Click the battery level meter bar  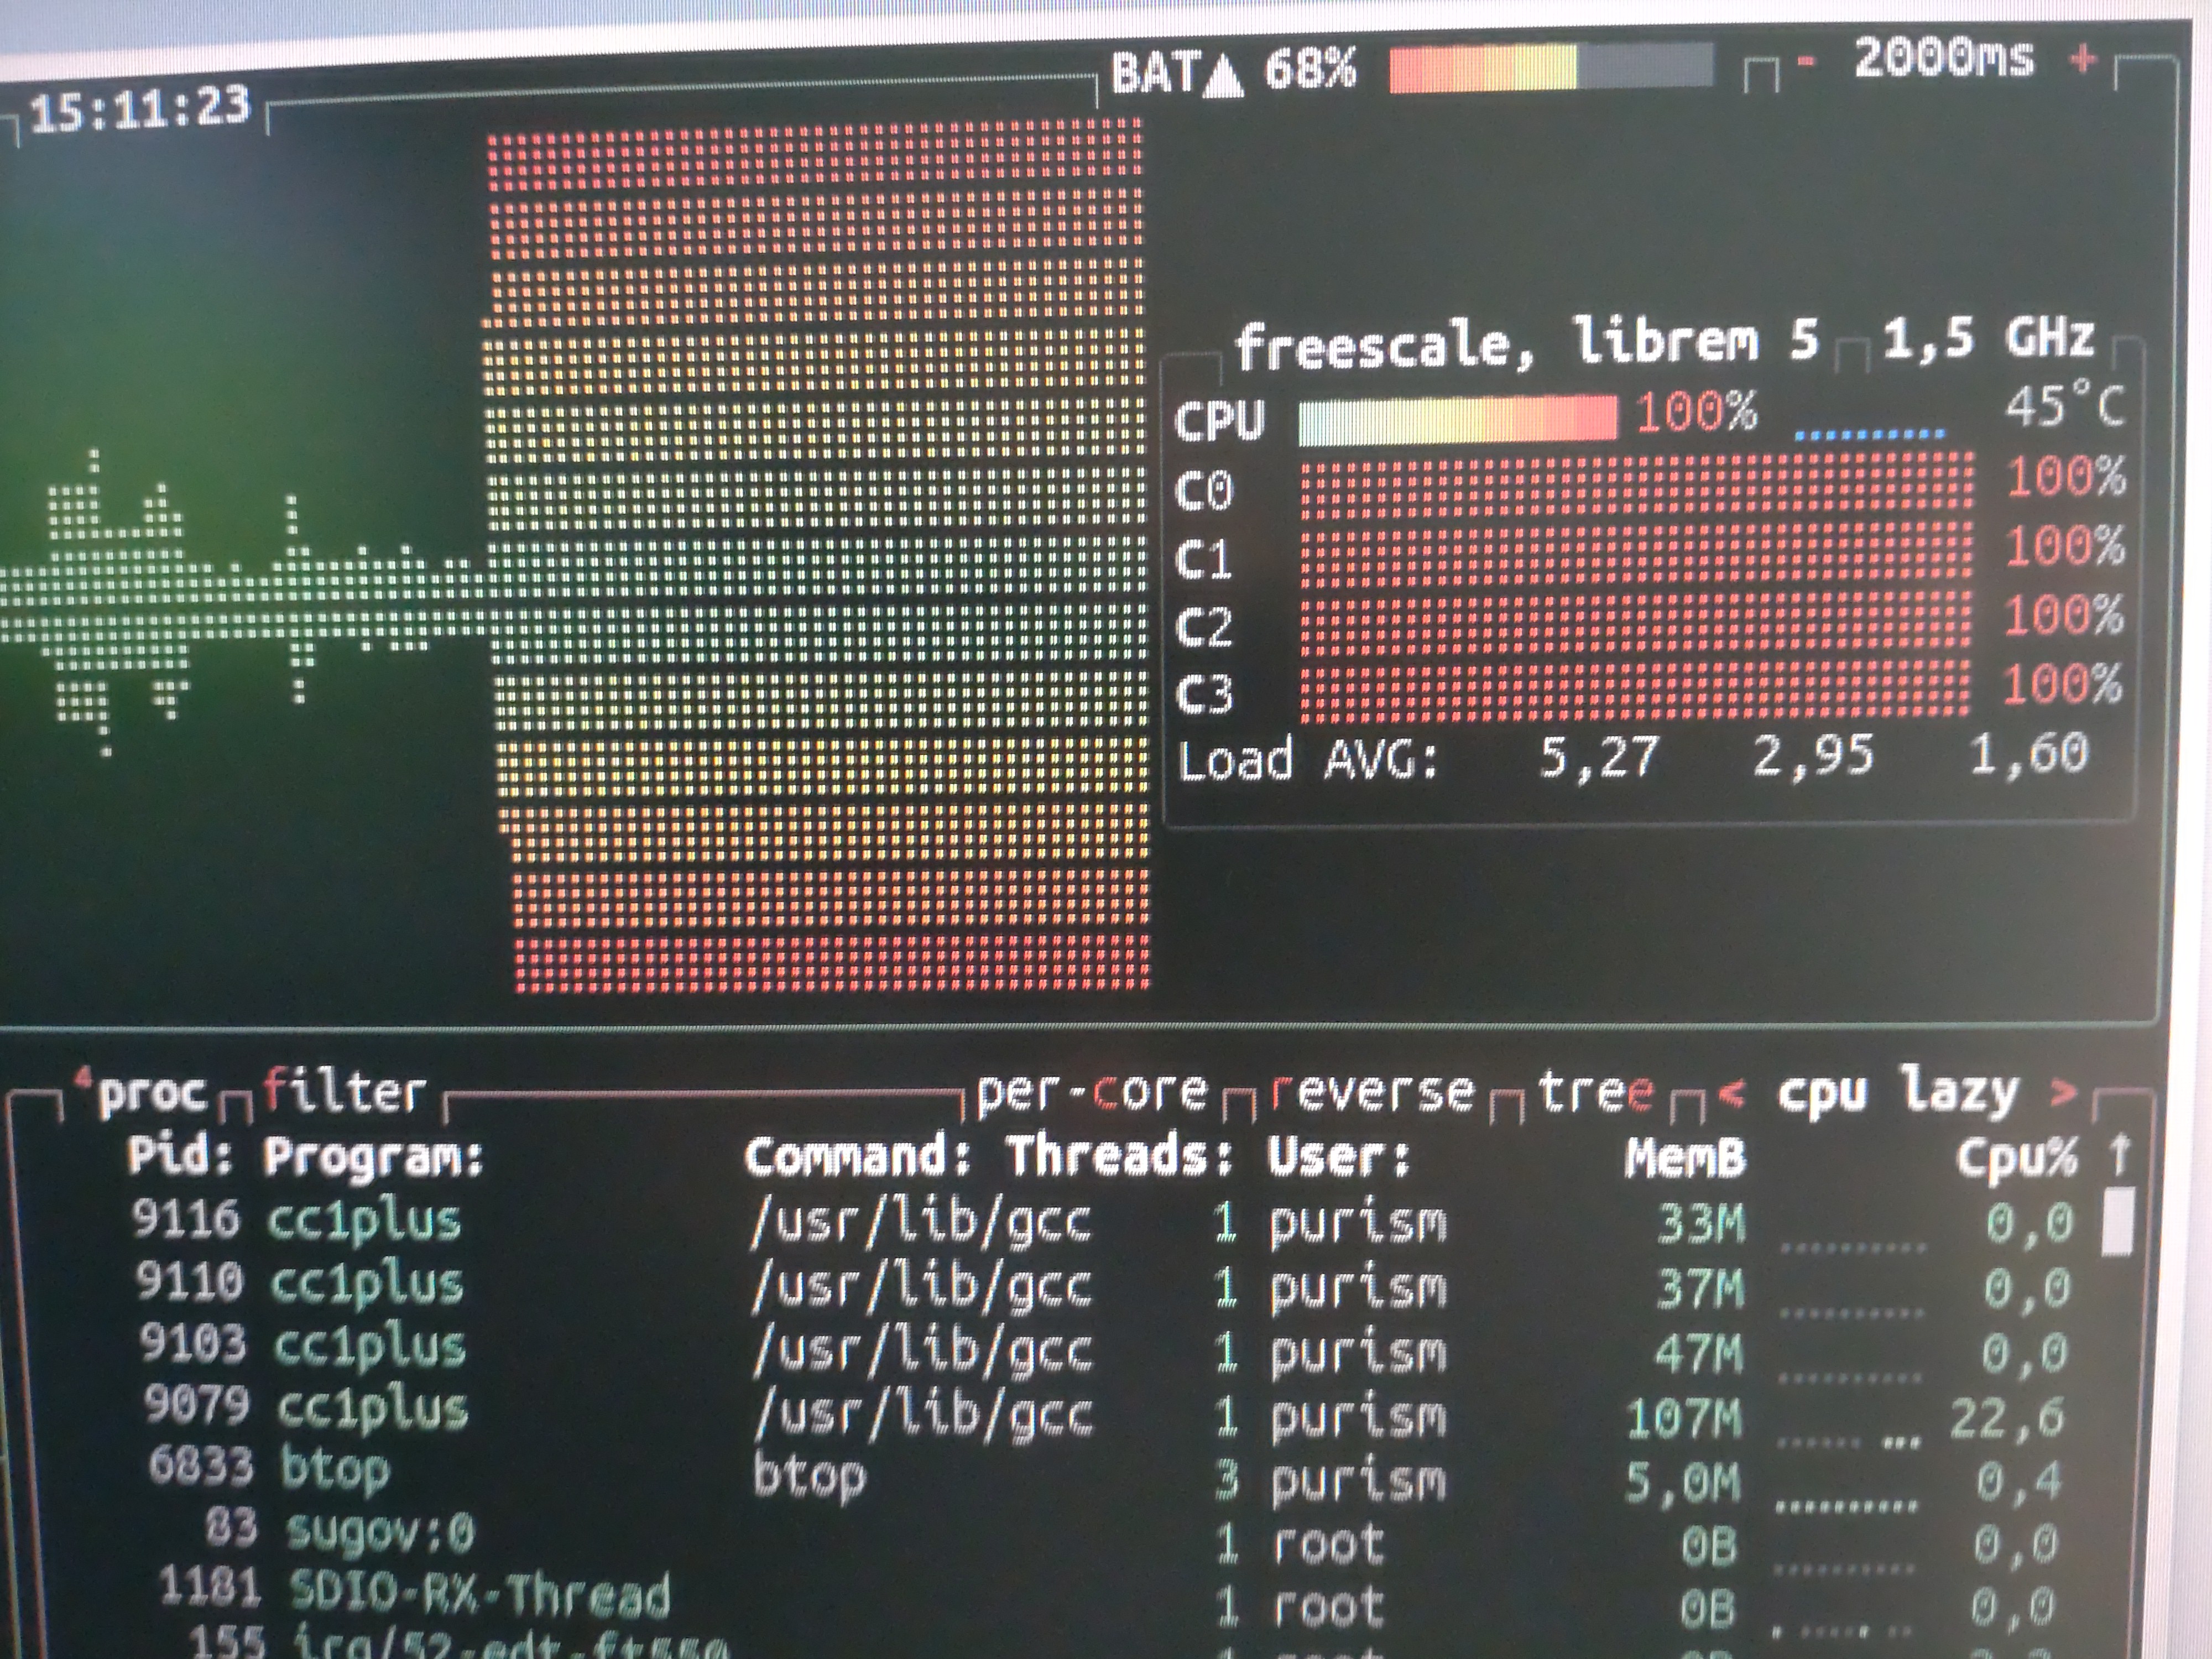click(1551, 68)
